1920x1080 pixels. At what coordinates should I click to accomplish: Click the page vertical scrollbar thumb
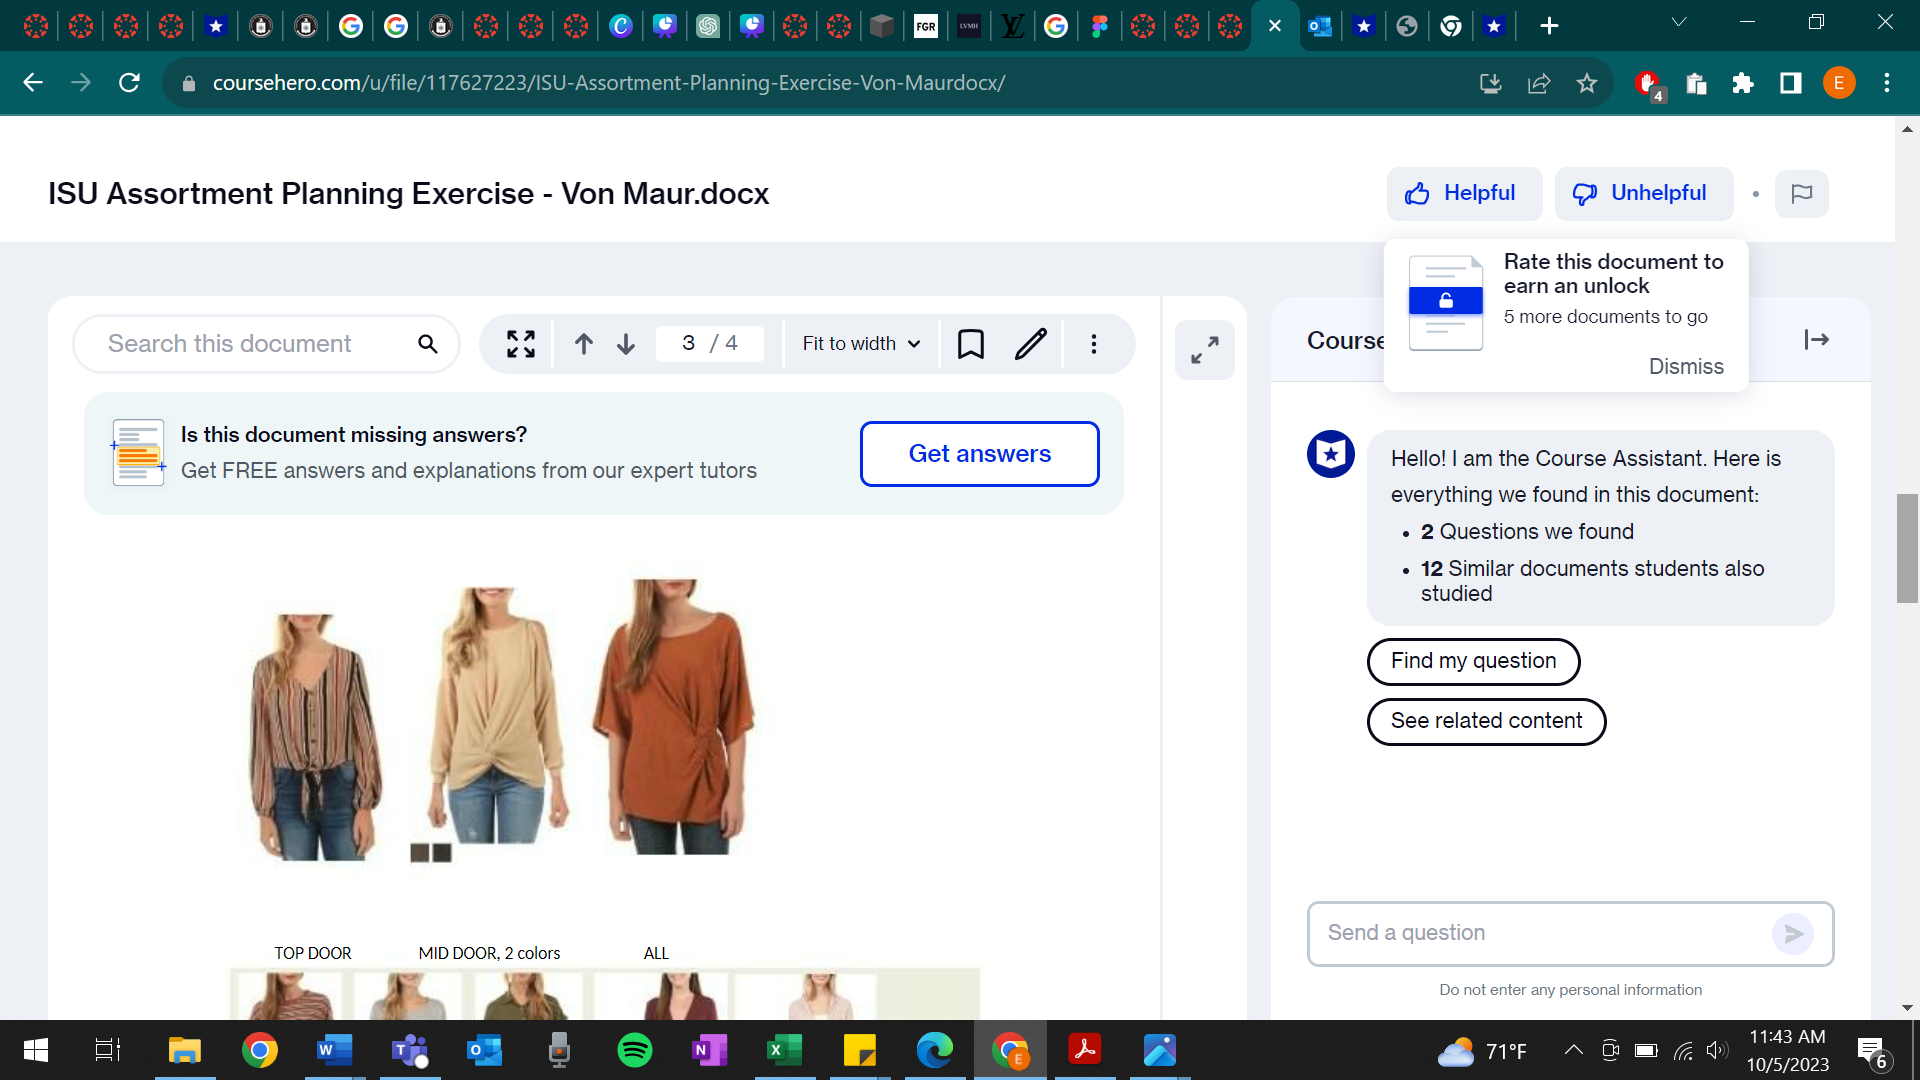1907,548
